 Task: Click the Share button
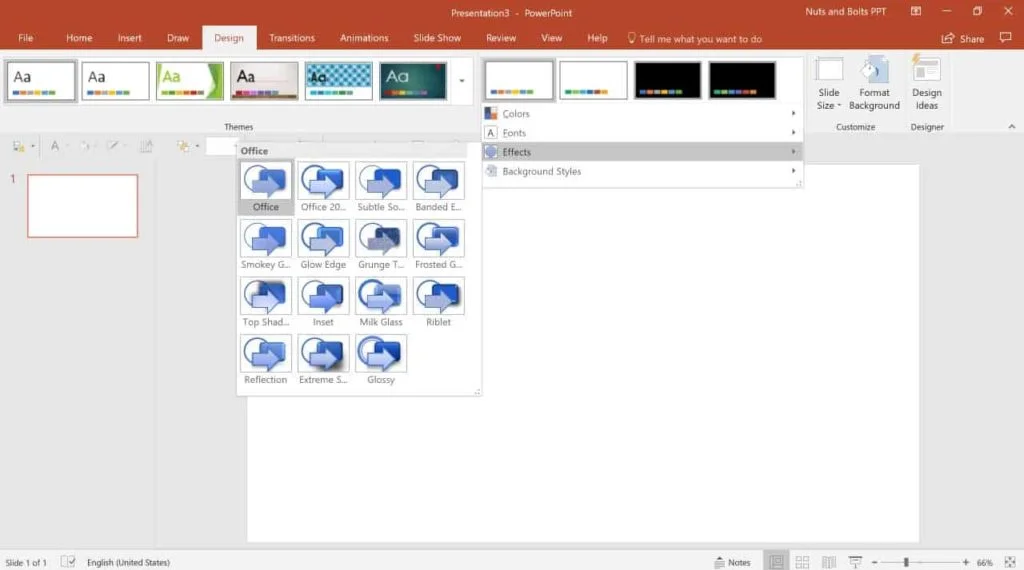[963, 39]
